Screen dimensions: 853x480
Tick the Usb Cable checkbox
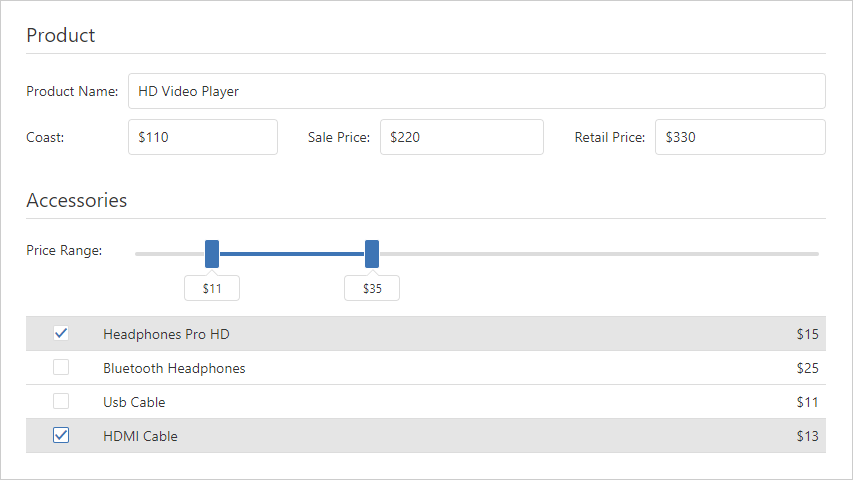61,402
